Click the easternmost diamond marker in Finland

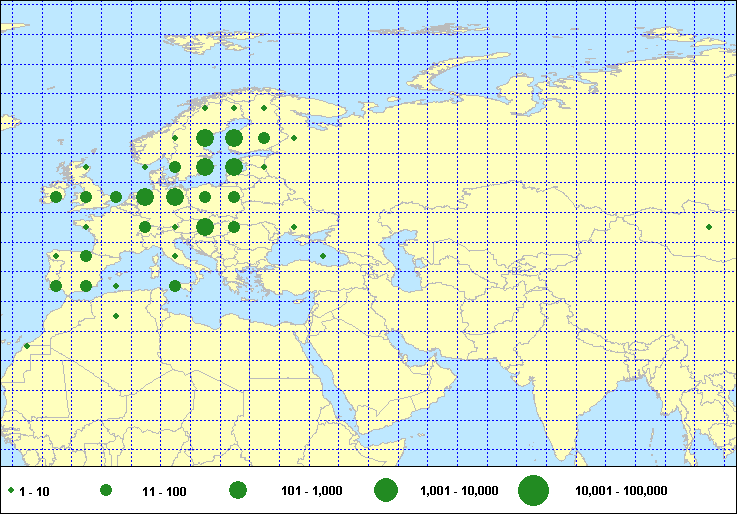[294, 138]
